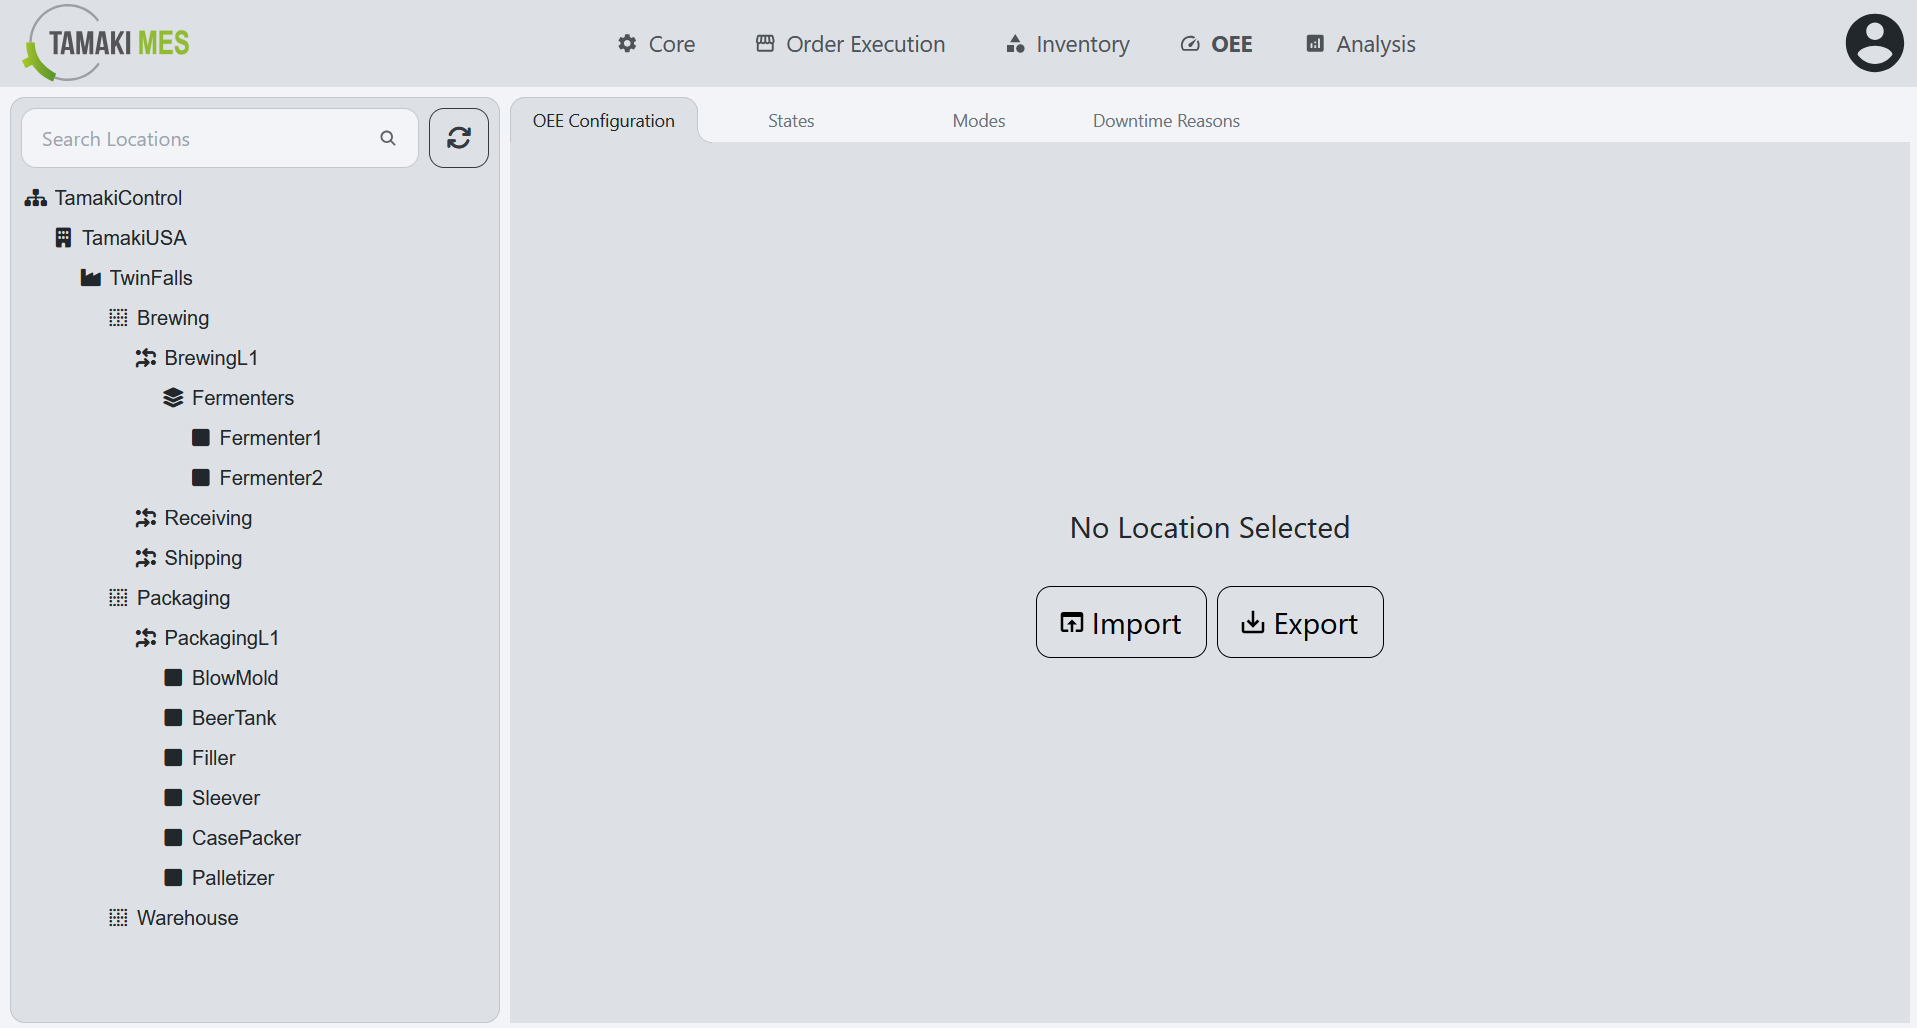1917x1028 pixels.
Task: Select Fermenter2 in the location tree
Action: coord(271,477)
